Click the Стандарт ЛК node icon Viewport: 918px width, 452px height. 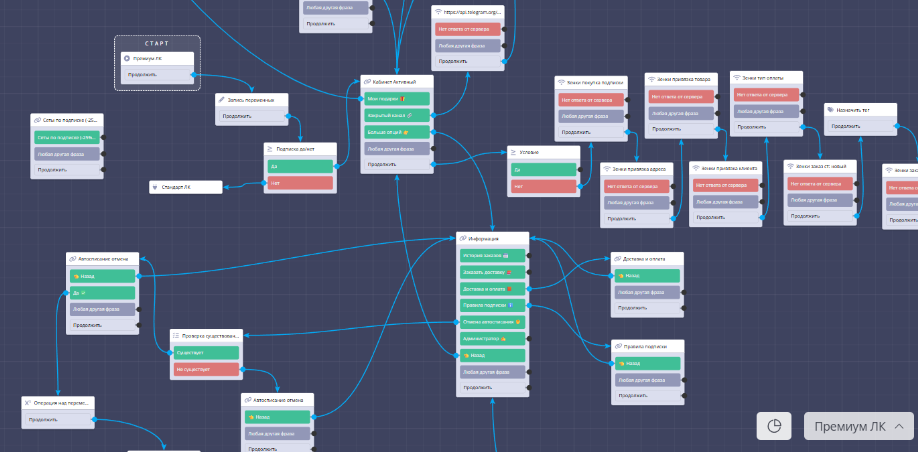click(x=153, y=186)
